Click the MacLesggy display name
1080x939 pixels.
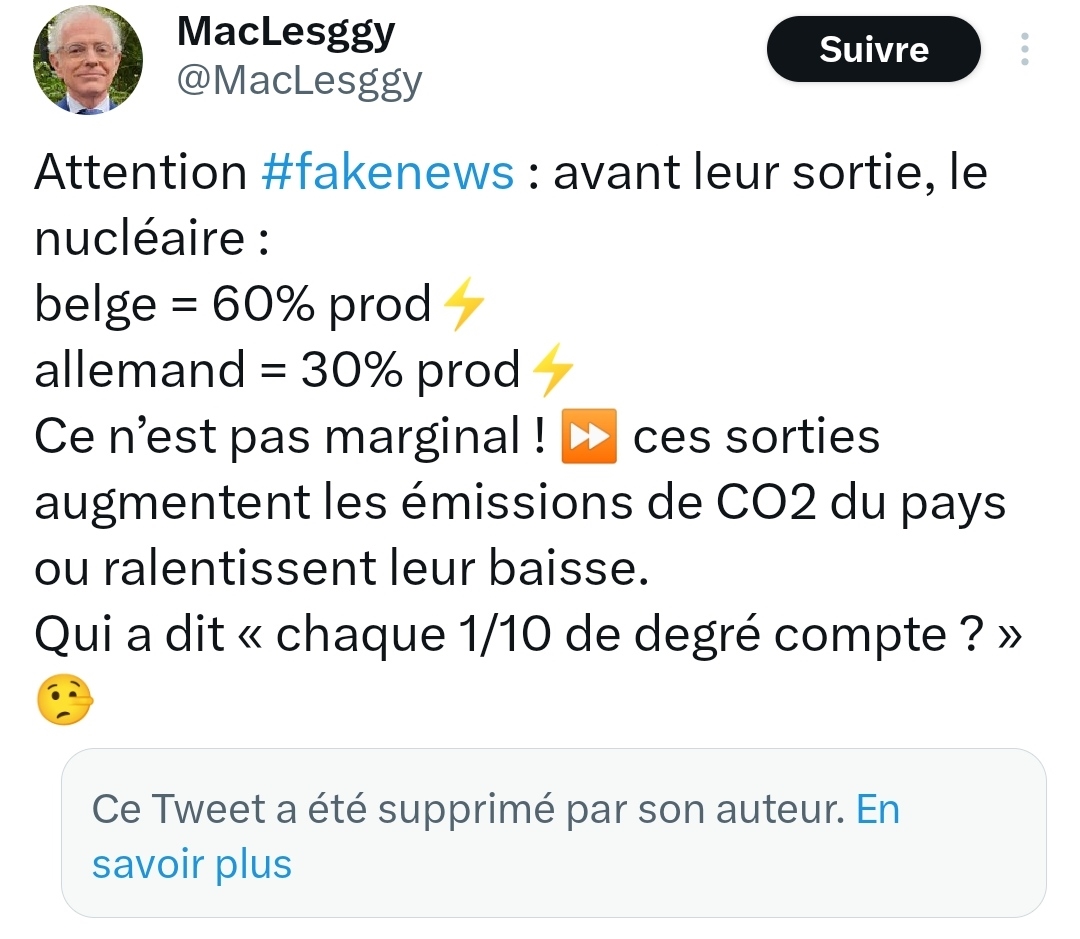(285, 32)
